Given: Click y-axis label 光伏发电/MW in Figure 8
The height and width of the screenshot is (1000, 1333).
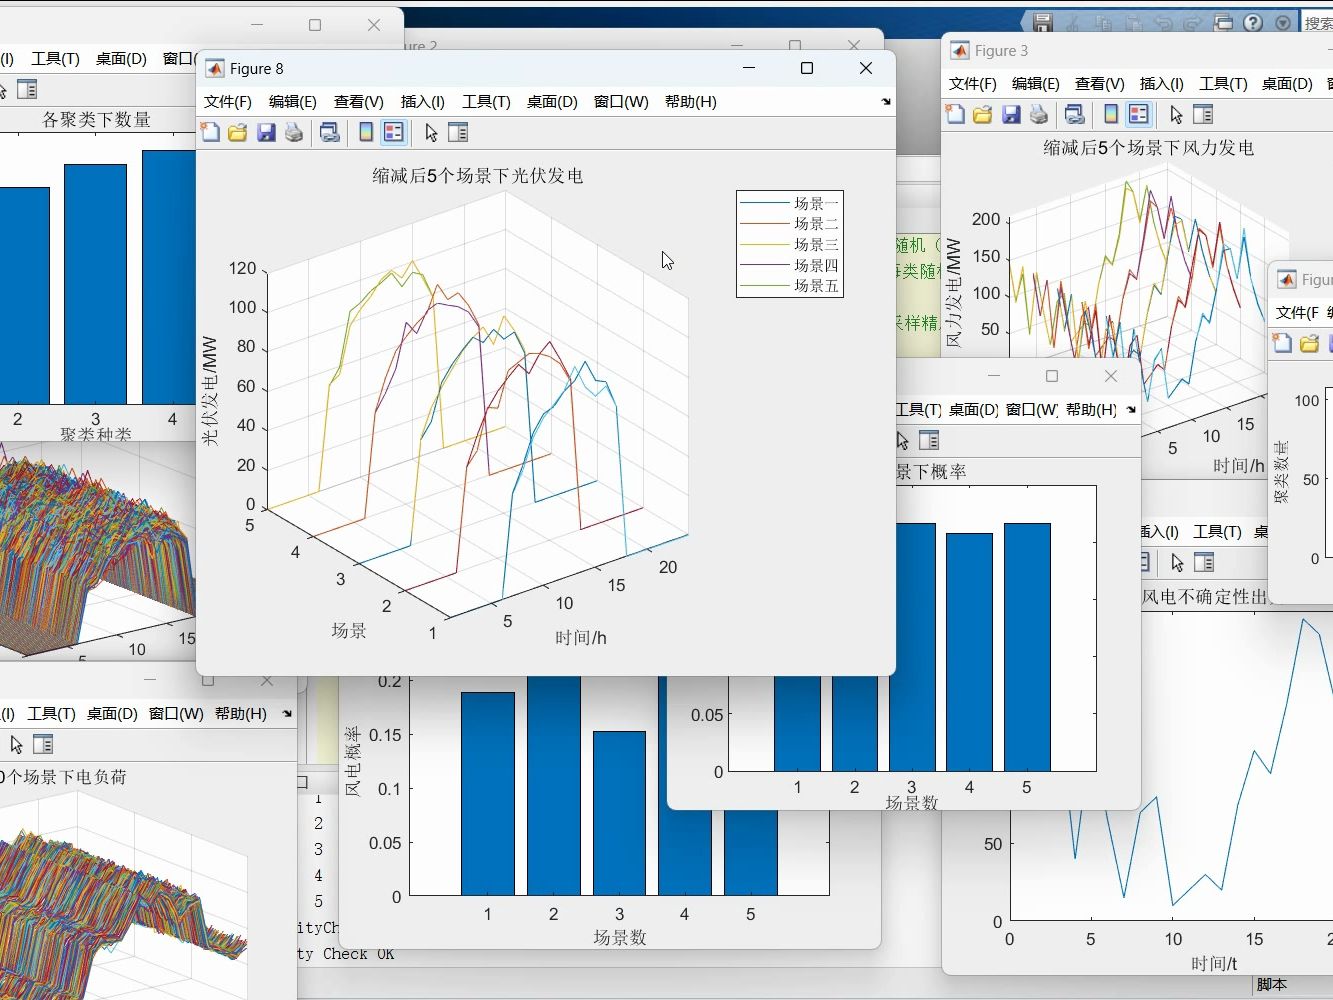Looking at the screenshot, I should pos(210,391).
